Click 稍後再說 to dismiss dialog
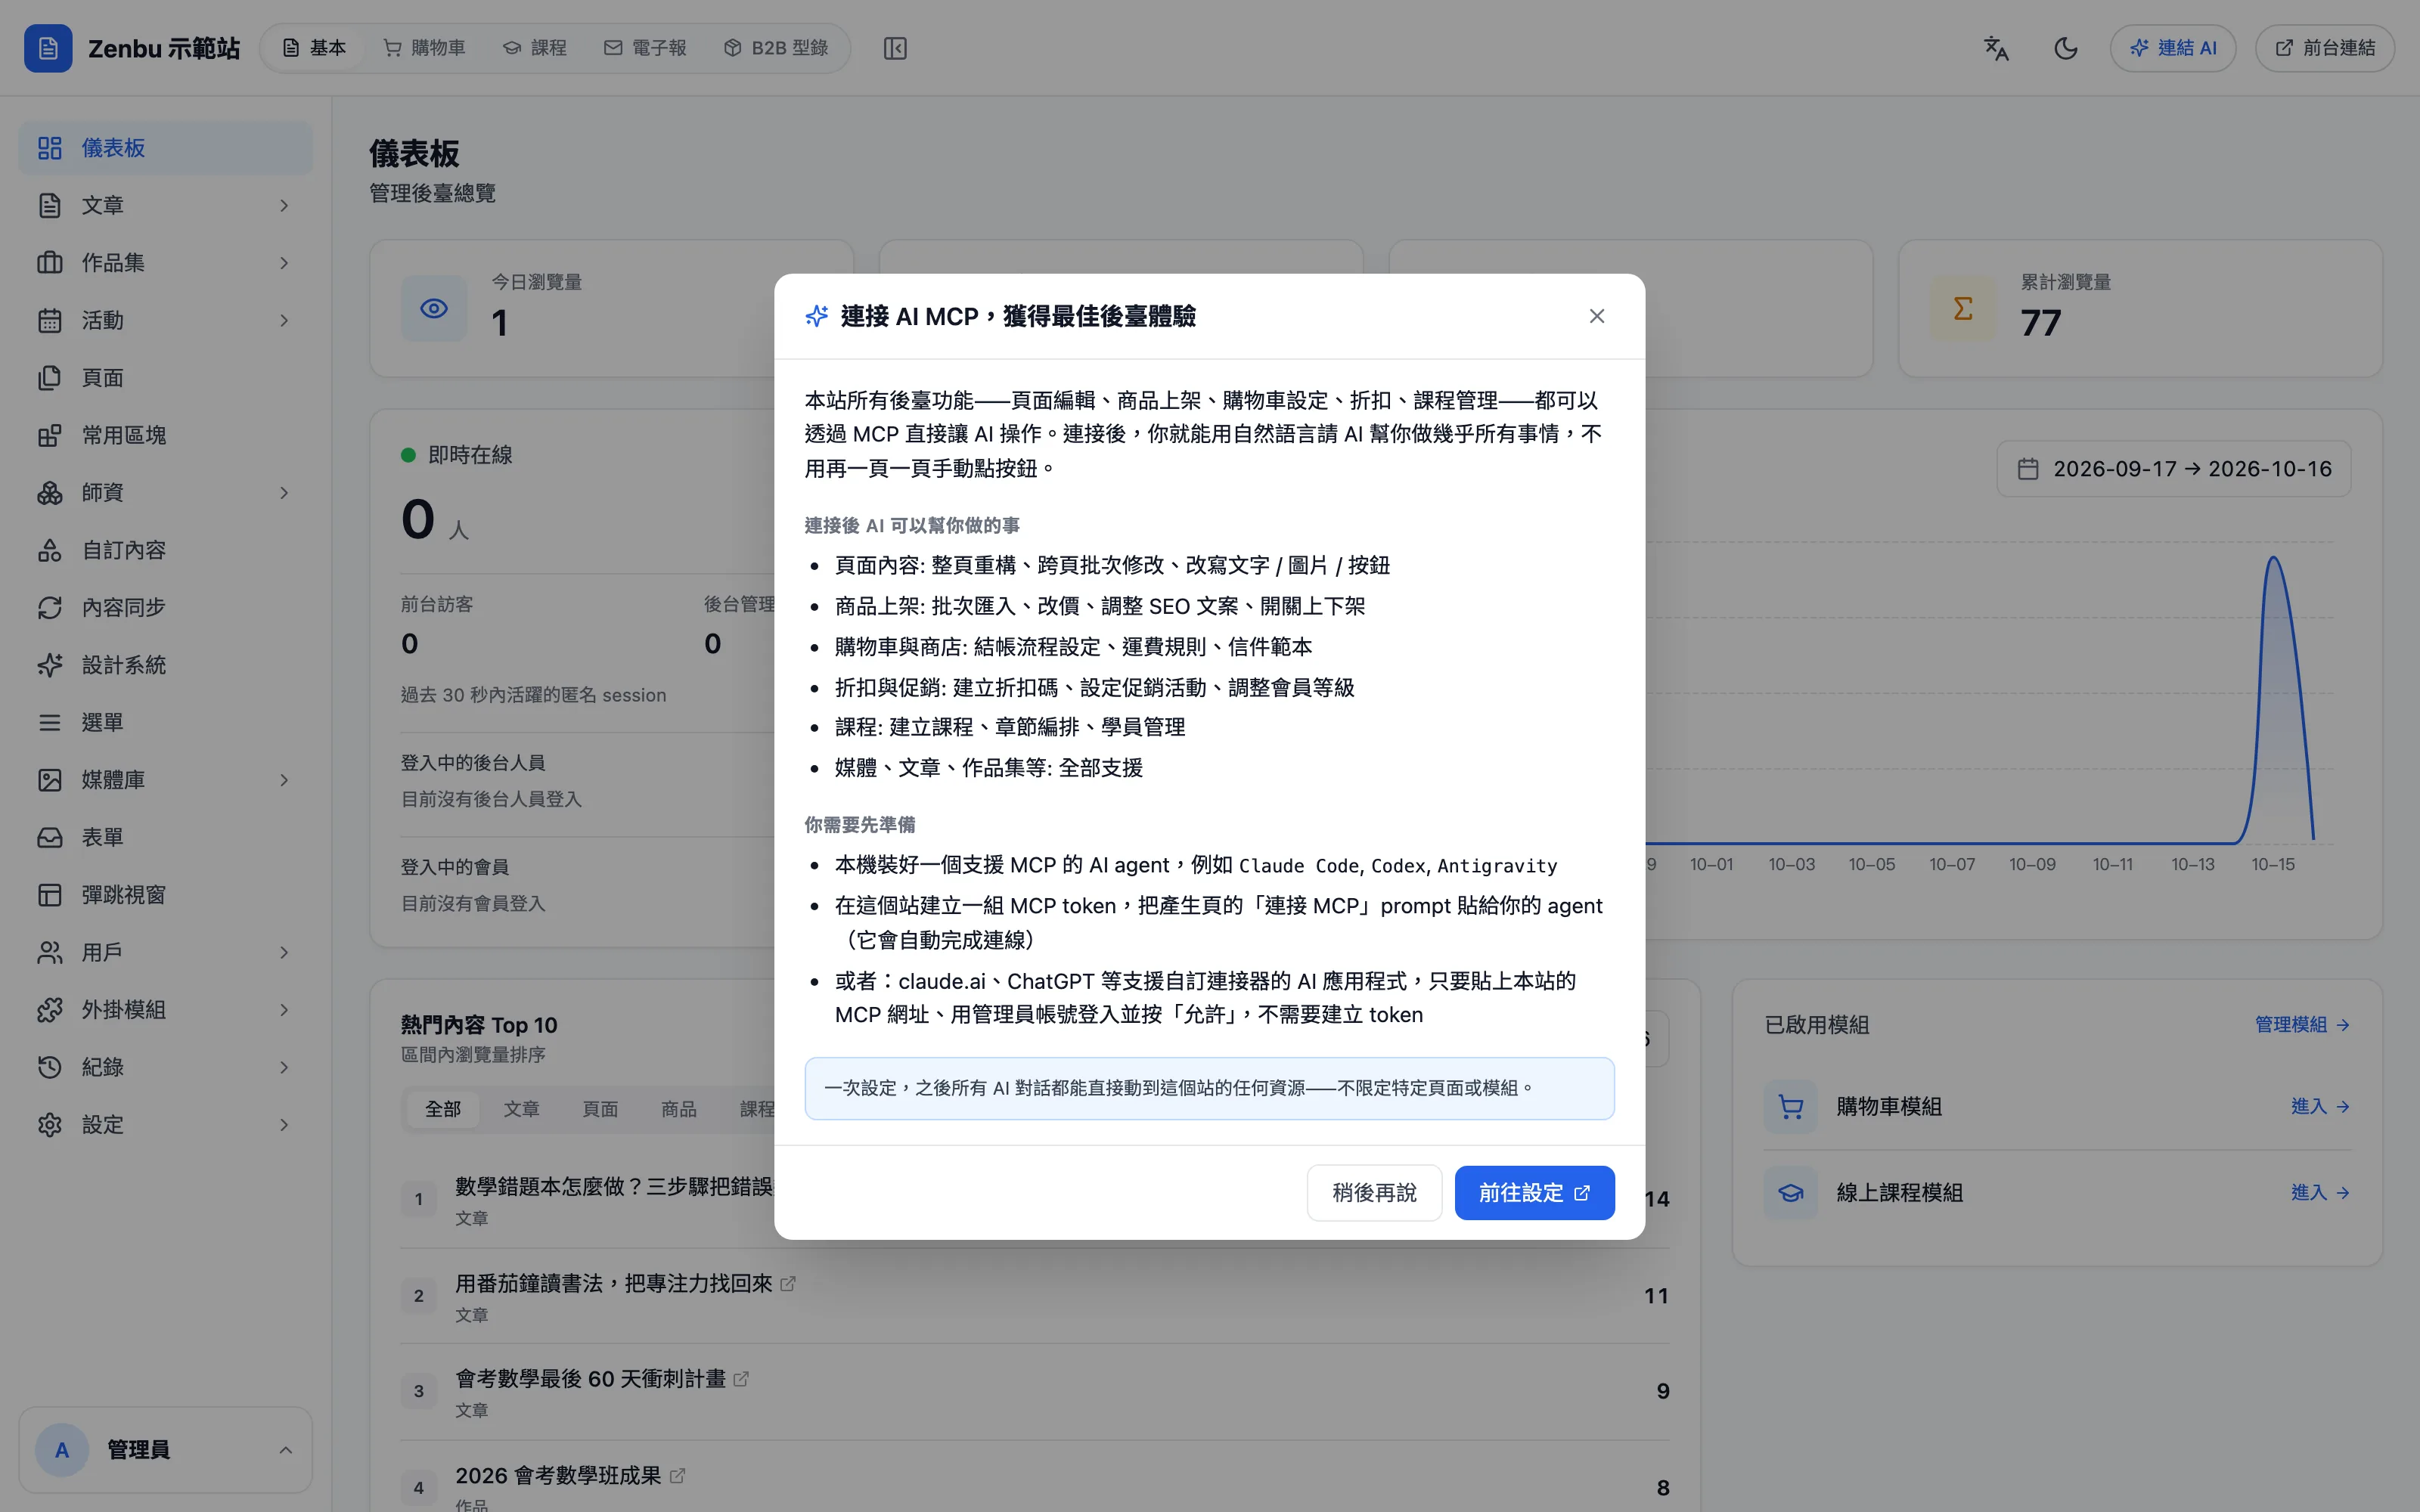The width and height of the screenshot is (2420, 1512). tap(1374, 1192)
